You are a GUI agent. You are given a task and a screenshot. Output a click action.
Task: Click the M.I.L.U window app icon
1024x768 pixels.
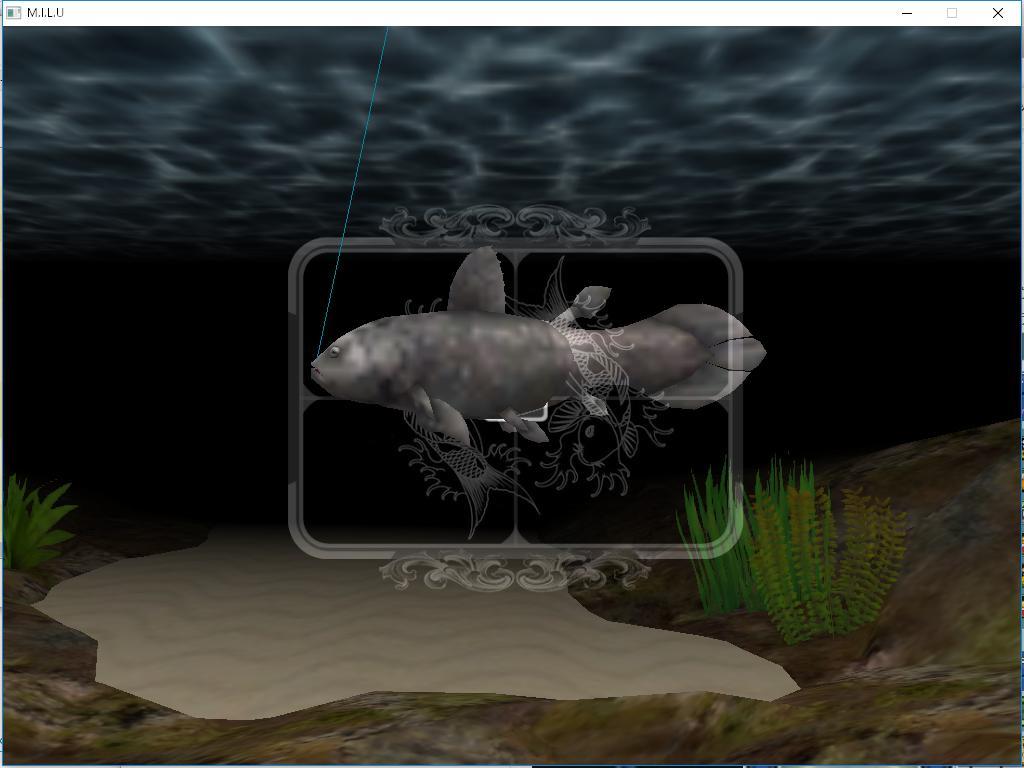point(14,13)
